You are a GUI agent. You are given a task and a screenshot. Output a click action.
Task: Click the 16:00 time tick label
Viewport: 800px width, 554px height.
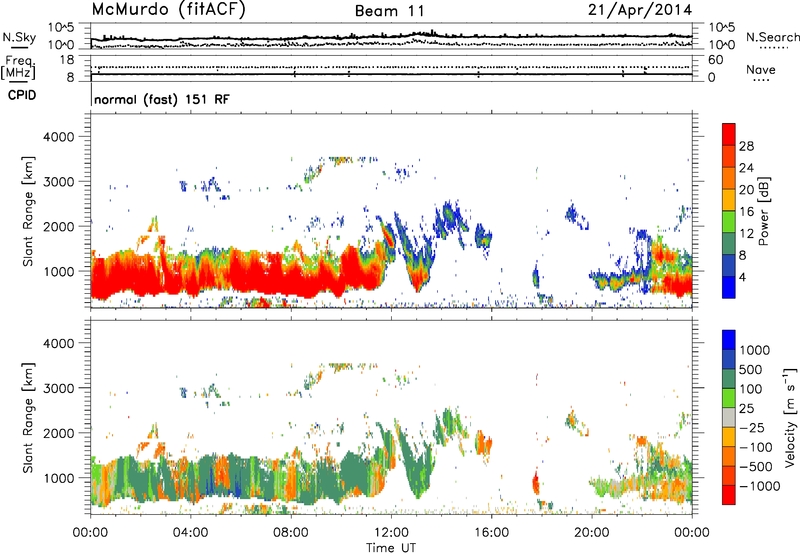491,533
